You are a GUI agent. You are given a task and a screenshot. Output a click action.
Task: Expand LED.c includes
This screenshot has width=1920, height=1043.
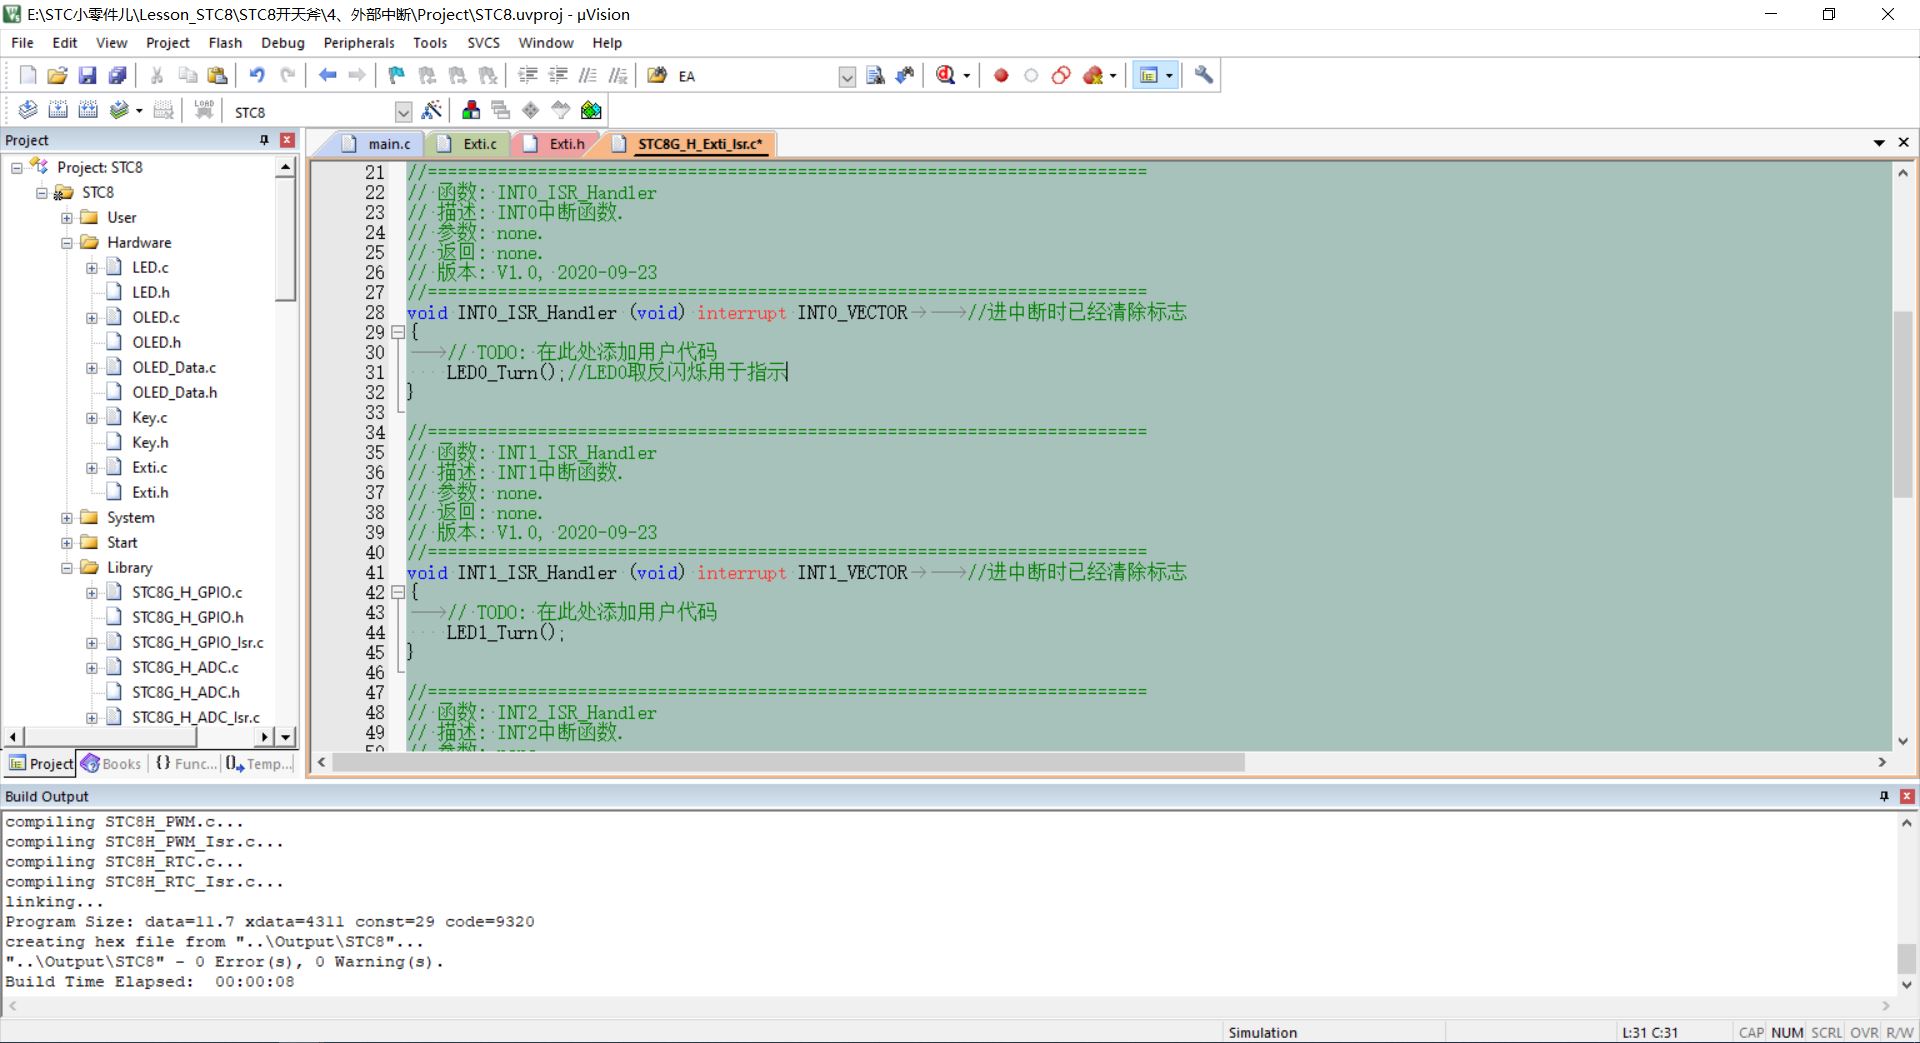coord(91,267)
